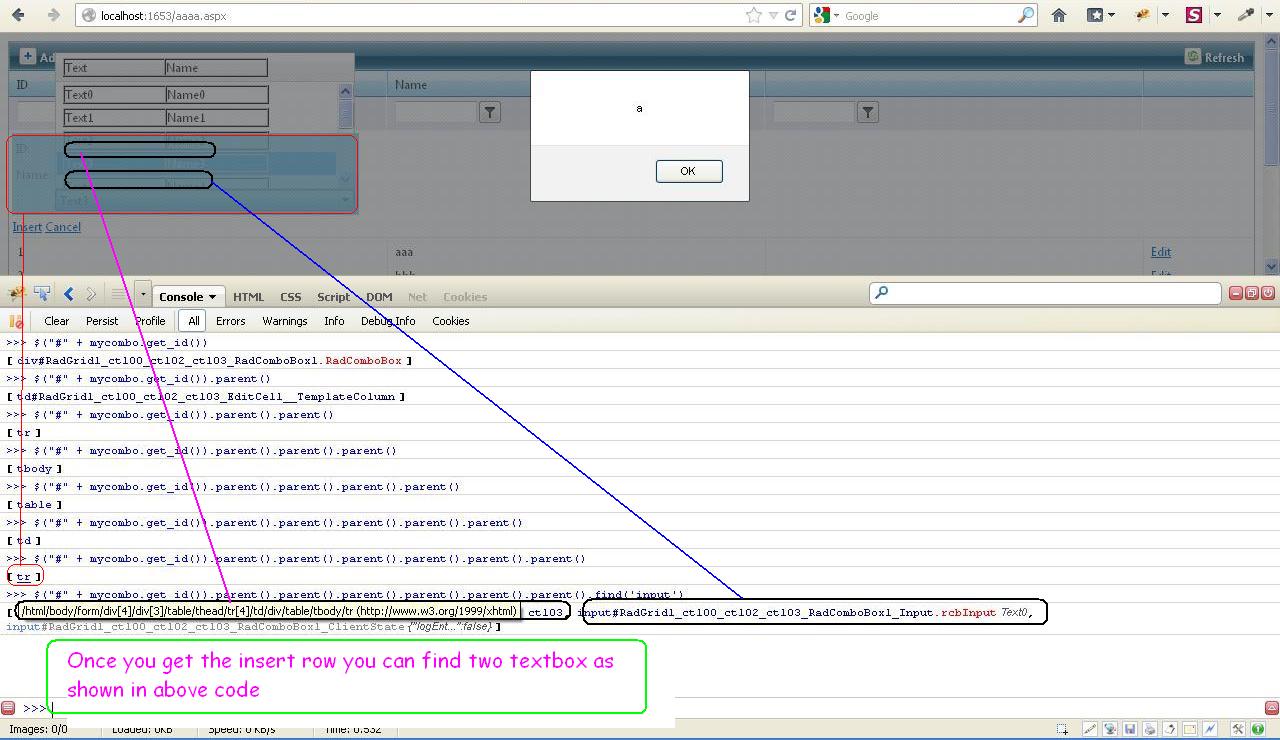Expand the bookmarks button dropdown arrow
This screenshot has width=1280, height=740.
pyautogui.click(x=1111, y=15)
